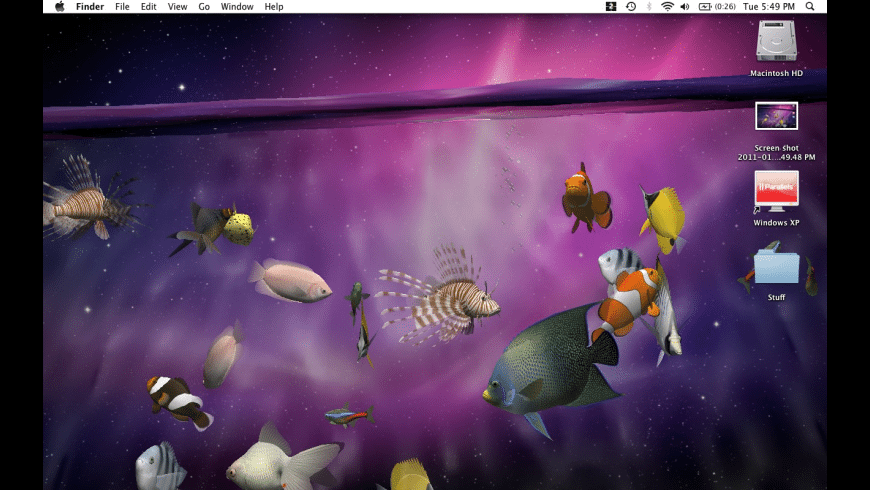
Task: Click the Bluetooth status icon
Action: pyautogui.click(x=649, y=7)
